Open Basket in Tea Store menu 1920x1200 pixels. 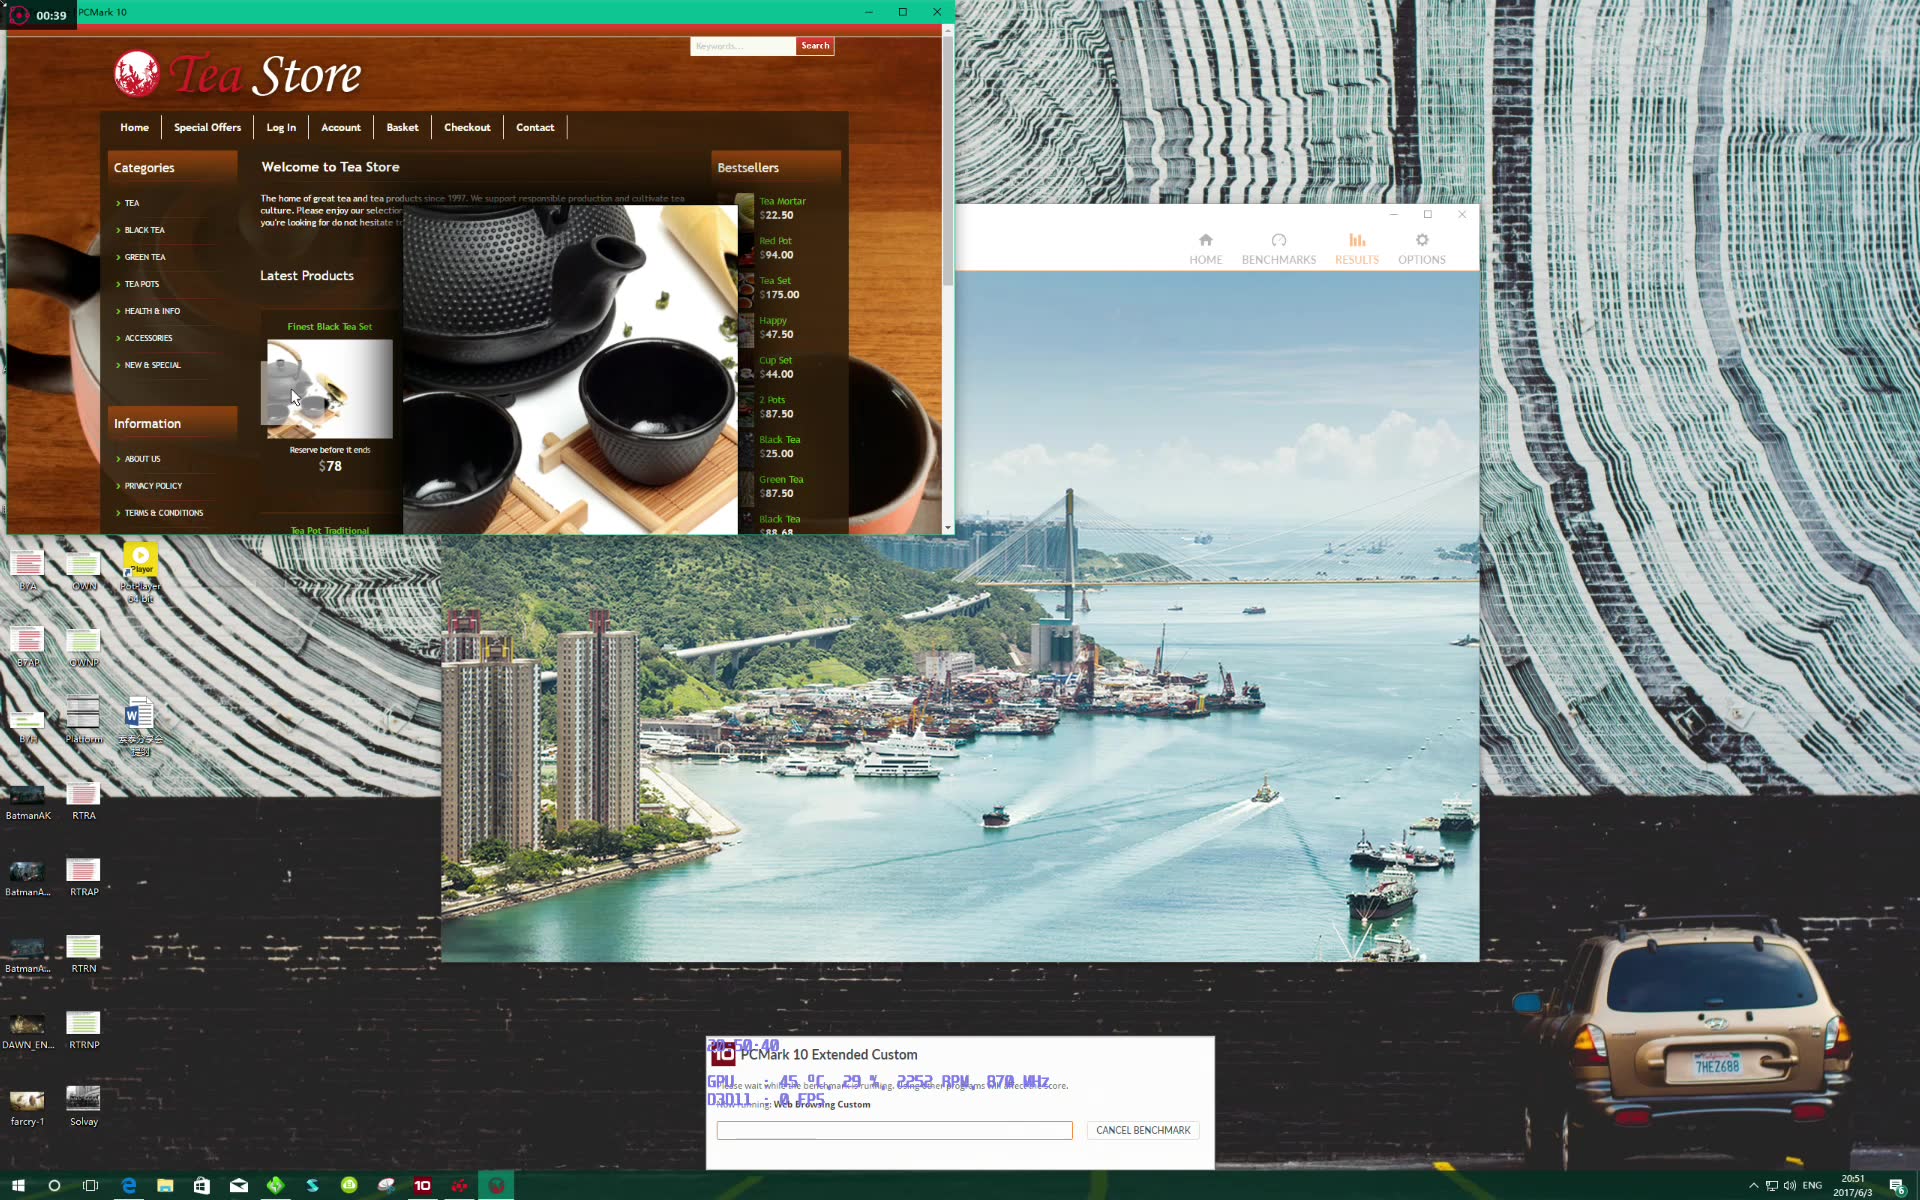(x=402, y=127)
